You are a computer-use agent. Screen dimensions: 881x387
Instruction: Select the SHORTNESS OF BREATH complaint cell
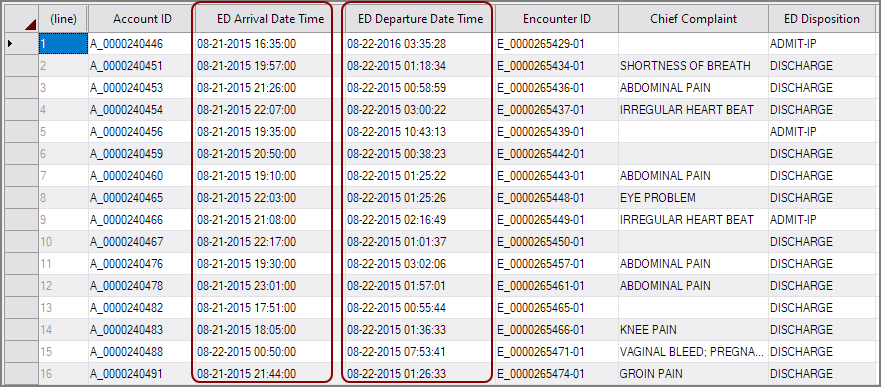(693, 66)
